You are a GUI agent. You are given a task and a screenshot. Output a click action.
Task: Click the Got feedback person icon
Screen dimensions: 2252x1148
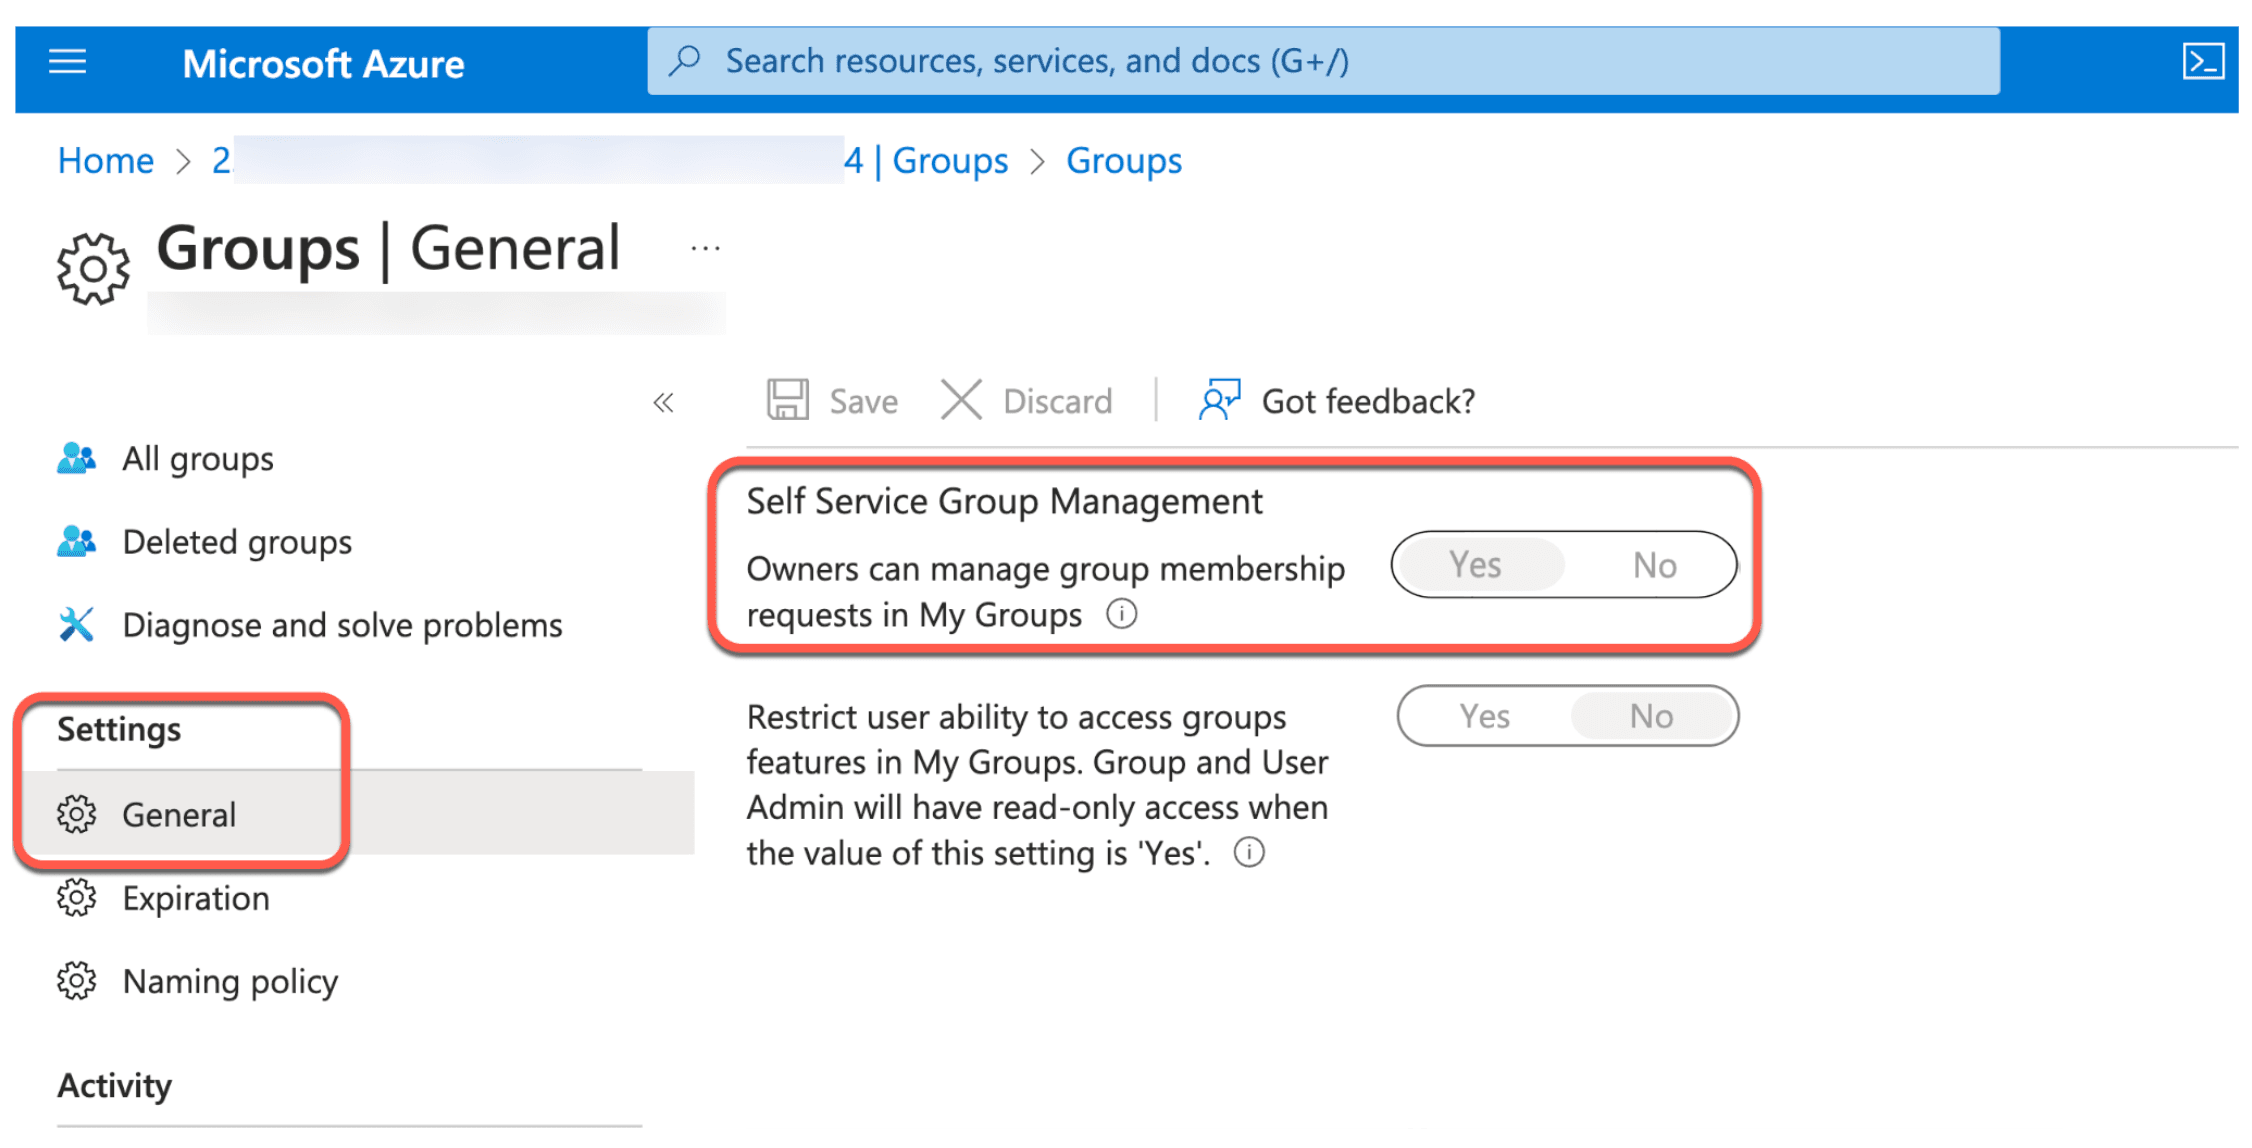[x=1219, y=400]
